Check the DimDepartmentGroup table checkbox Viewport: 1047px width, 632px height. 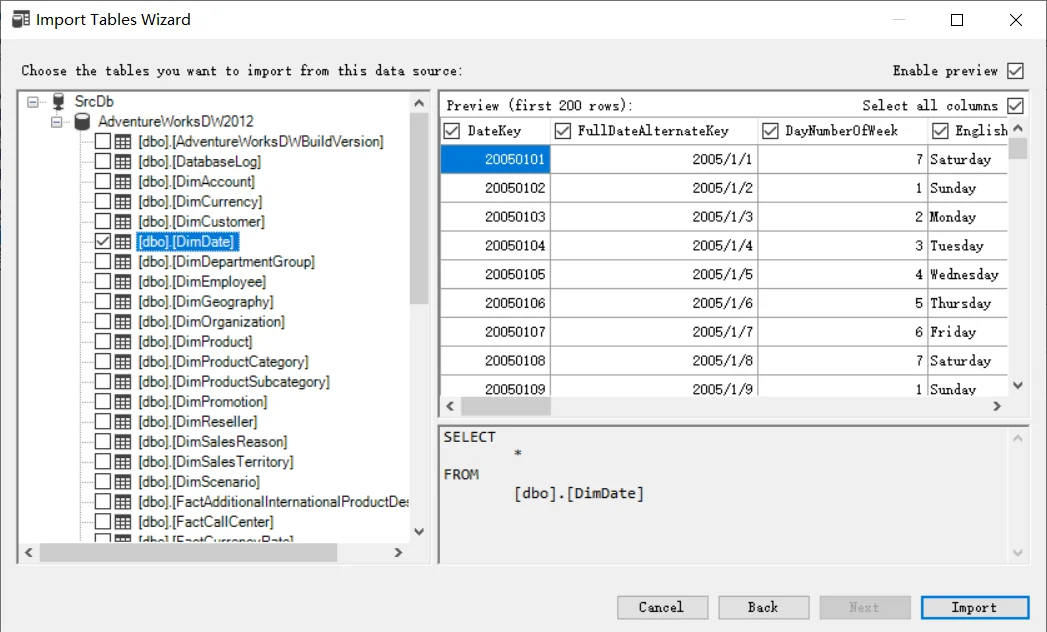[103, 261]
